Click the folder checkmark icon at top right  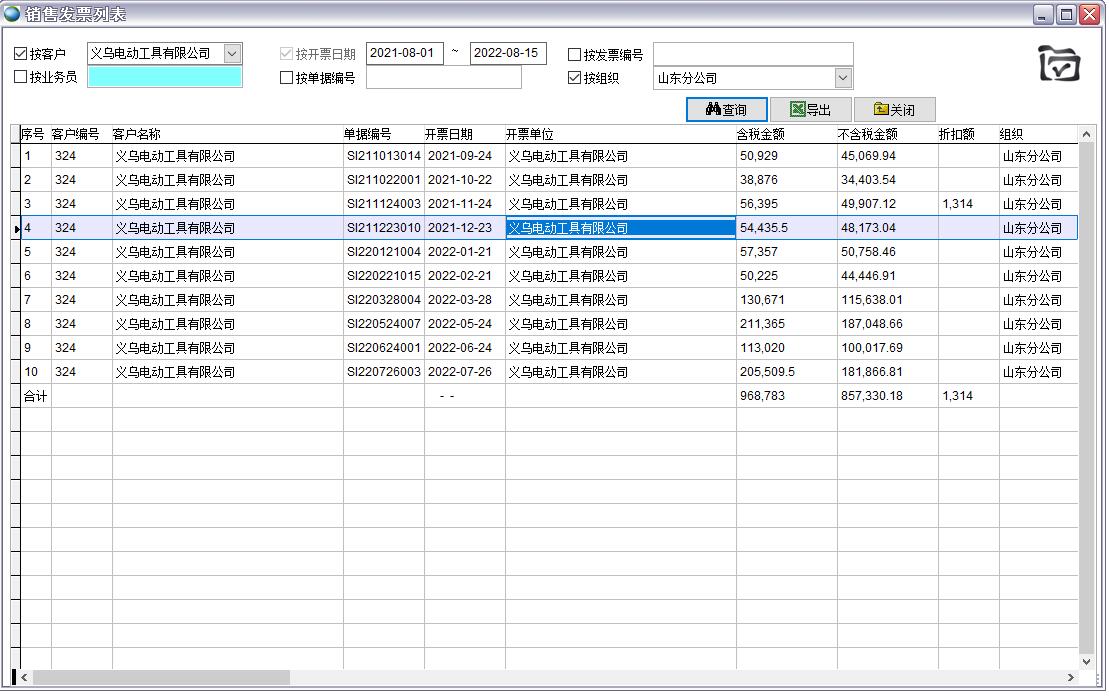click(x=1059, y=64)
